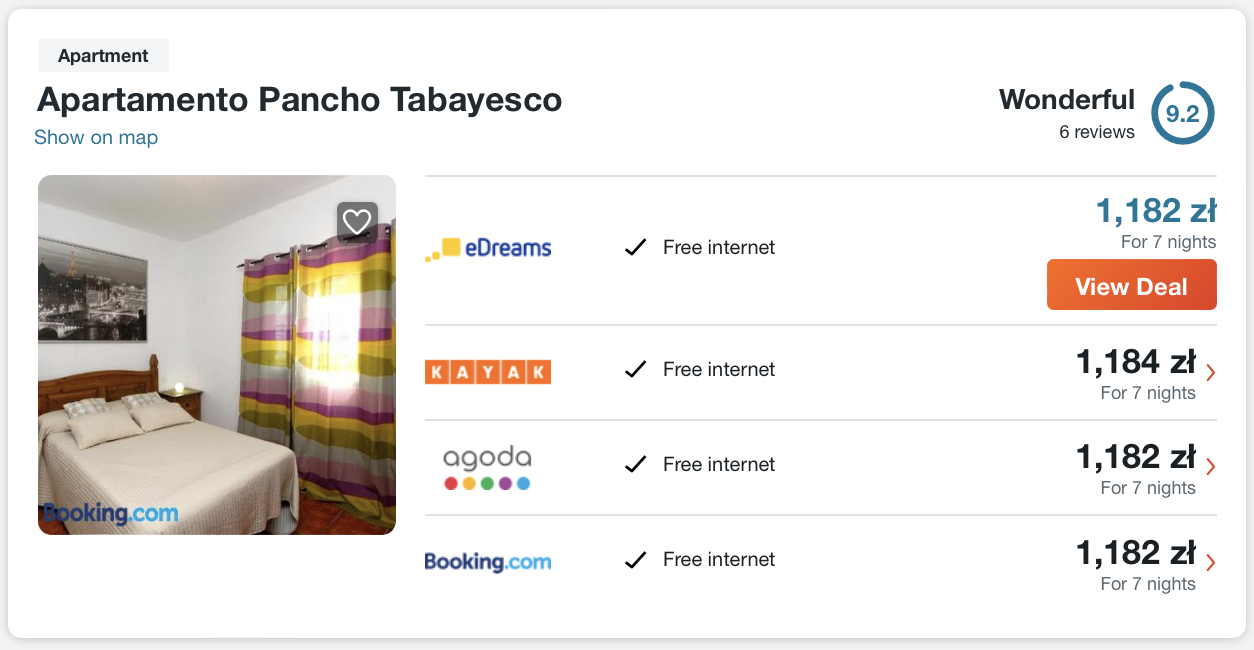Image resolution: width=1254 pixels, height=650 pixels.
Task: Click the Booking.com logo in deals list
Action: 488,561
